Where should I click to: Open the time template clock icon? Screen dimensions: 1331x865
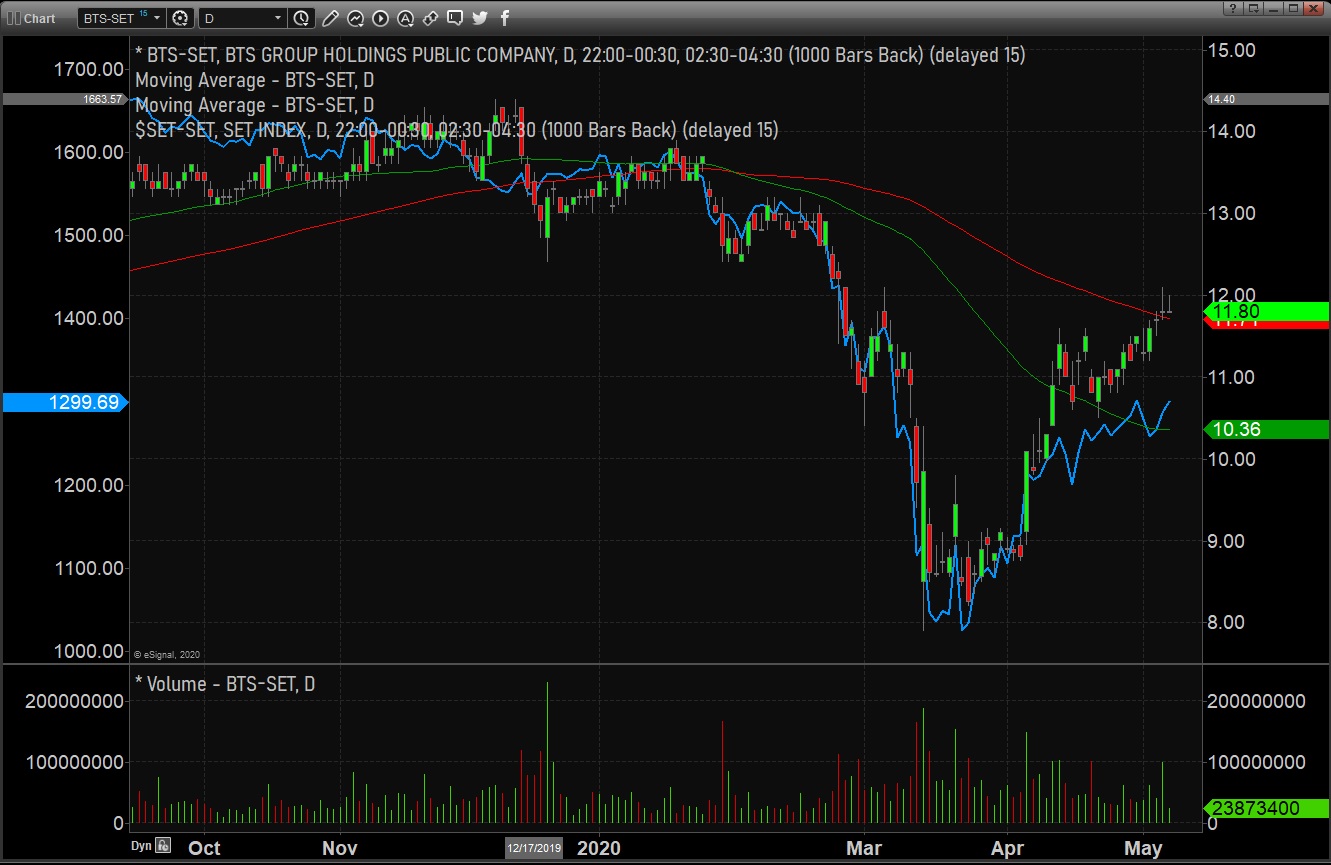pos(302,18)
